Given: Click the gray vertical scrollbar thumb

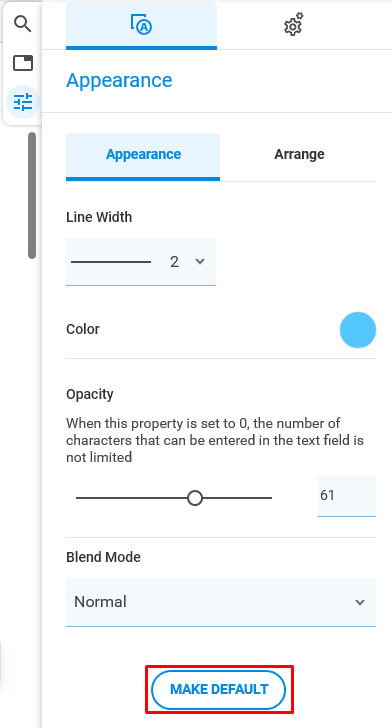Looking at the screenshot, I should pos(32,195).
